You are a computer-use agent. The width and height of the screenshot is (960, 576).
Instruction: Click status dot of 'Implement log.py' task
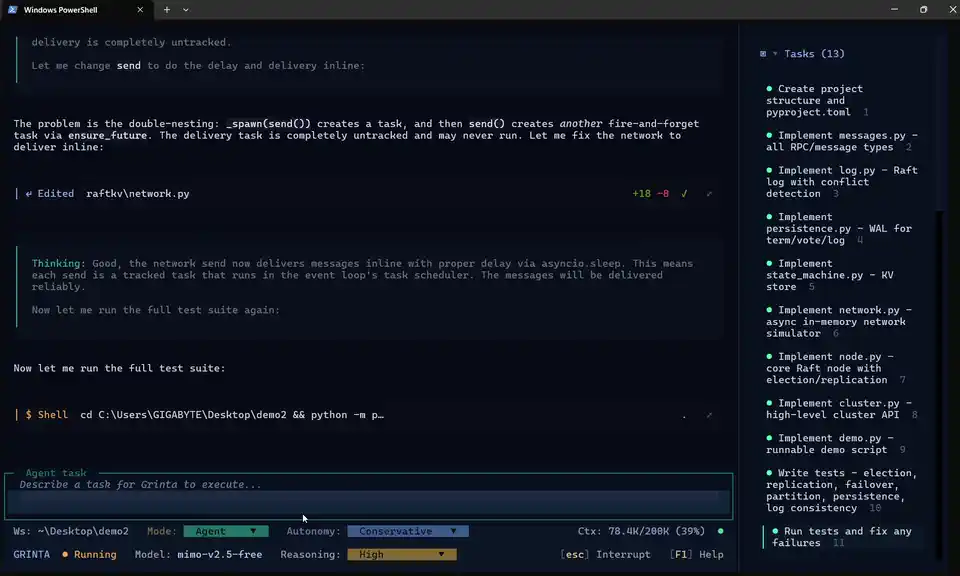[x=769, y=170]
